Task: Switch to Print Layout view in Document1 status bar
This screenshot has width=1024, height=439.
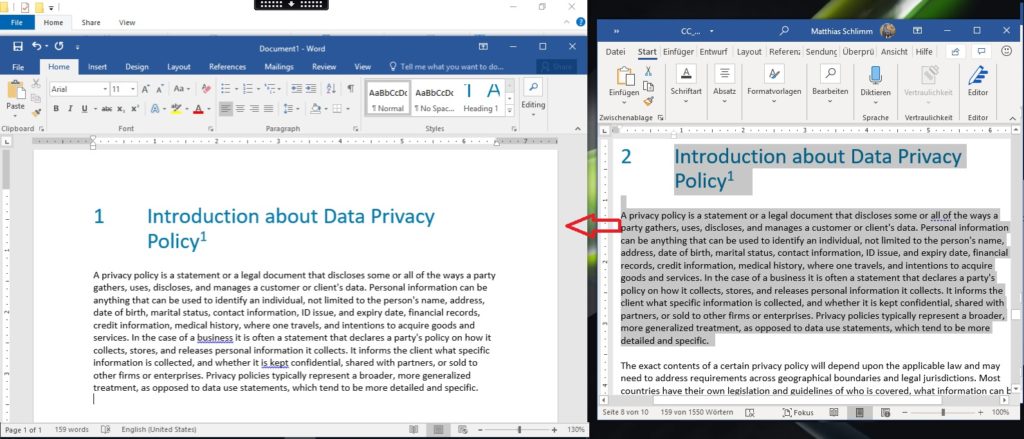Action: pyautogui.click(x=438, y=429)
